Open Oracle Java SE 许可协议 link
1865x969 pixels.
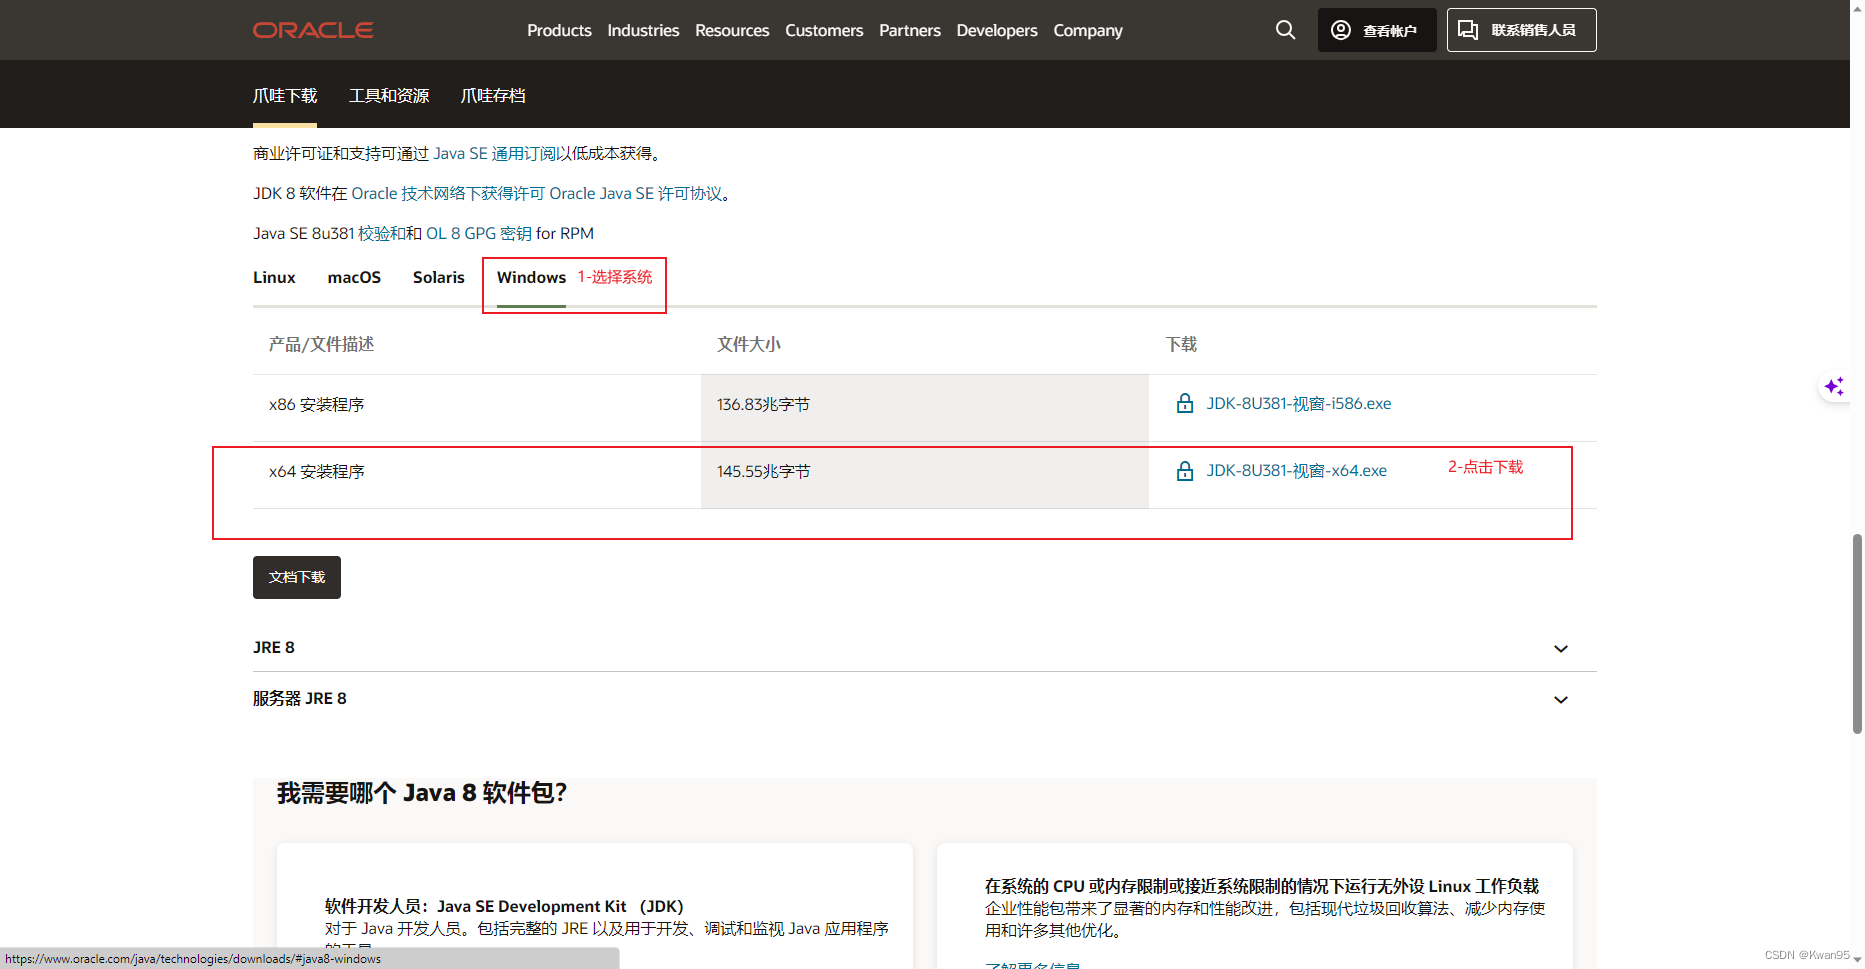pyautogui.click(x=635, y=193)
